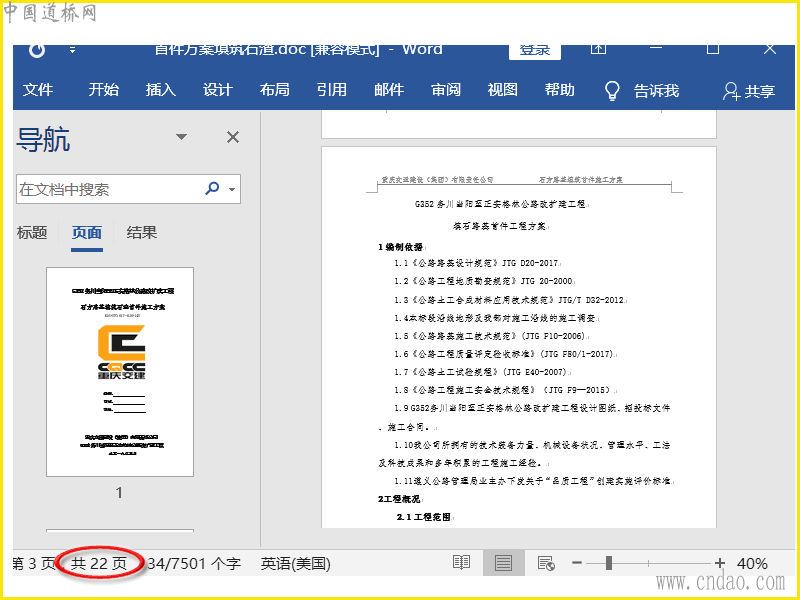This screenshot has width=800, height=600.
Task: Click the 告诉我 lightbulb search
Action: (642, 91)
